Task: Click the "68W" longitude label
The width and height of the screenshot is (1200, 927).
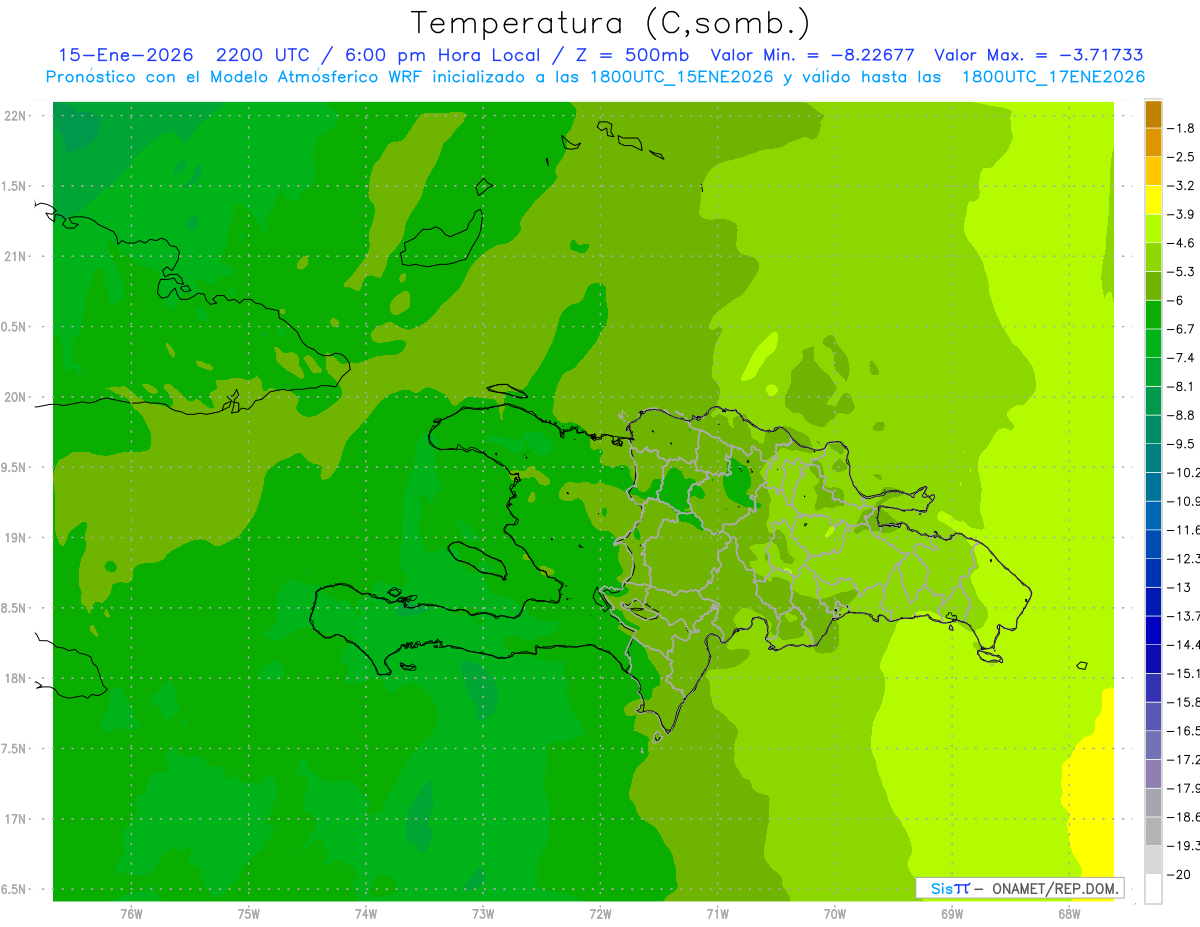Action: [x=1069, y=913]
